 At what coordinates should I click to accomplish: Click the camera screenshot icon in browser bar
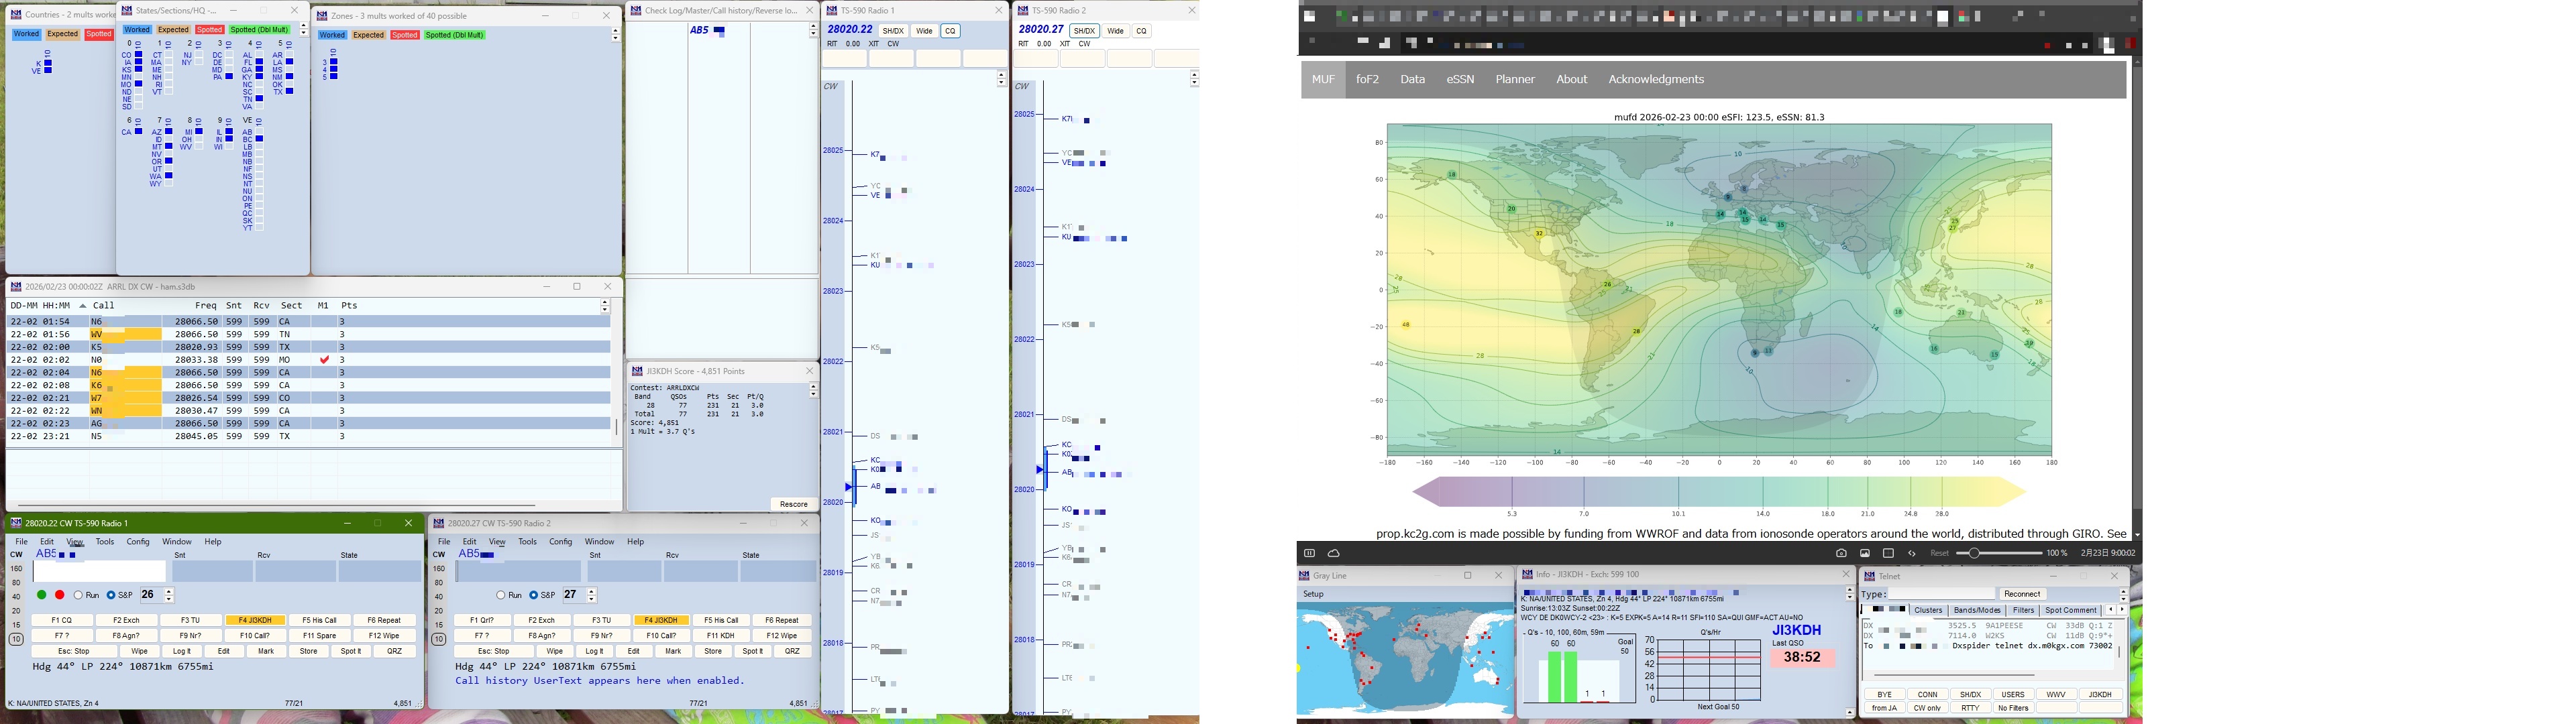pos(1841,553)
